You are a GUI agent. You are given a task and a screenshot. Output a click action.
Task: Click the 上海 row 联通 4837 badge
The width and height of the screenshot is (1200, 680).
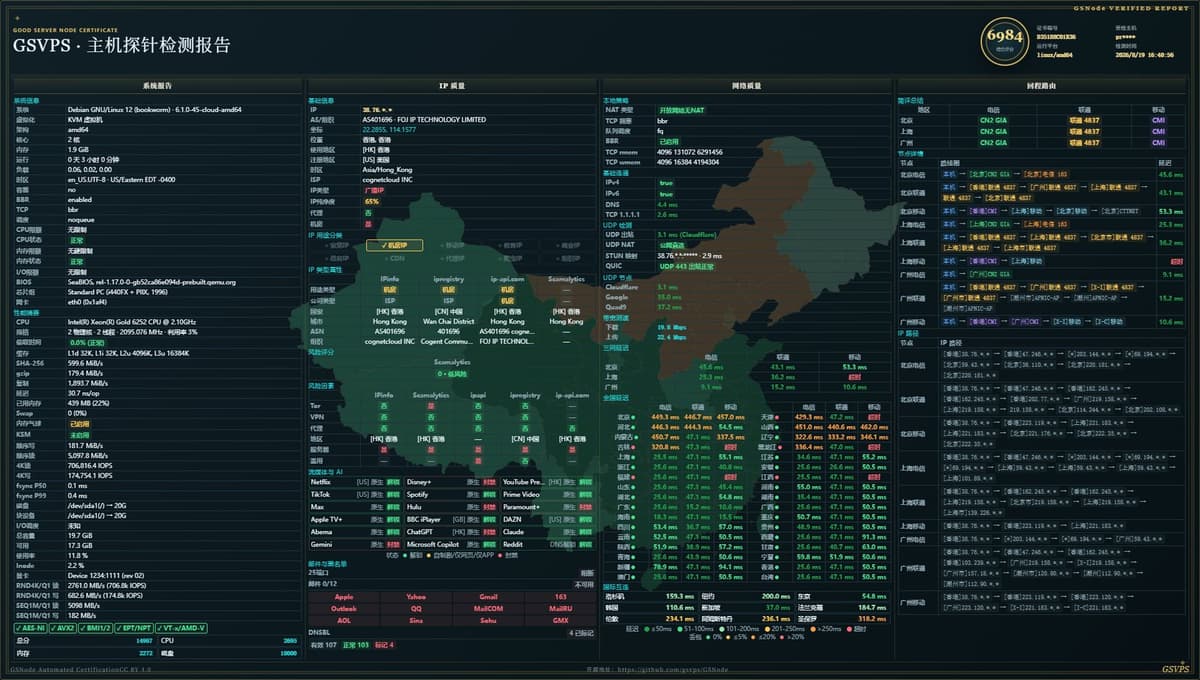click(x=1083, y=131)
